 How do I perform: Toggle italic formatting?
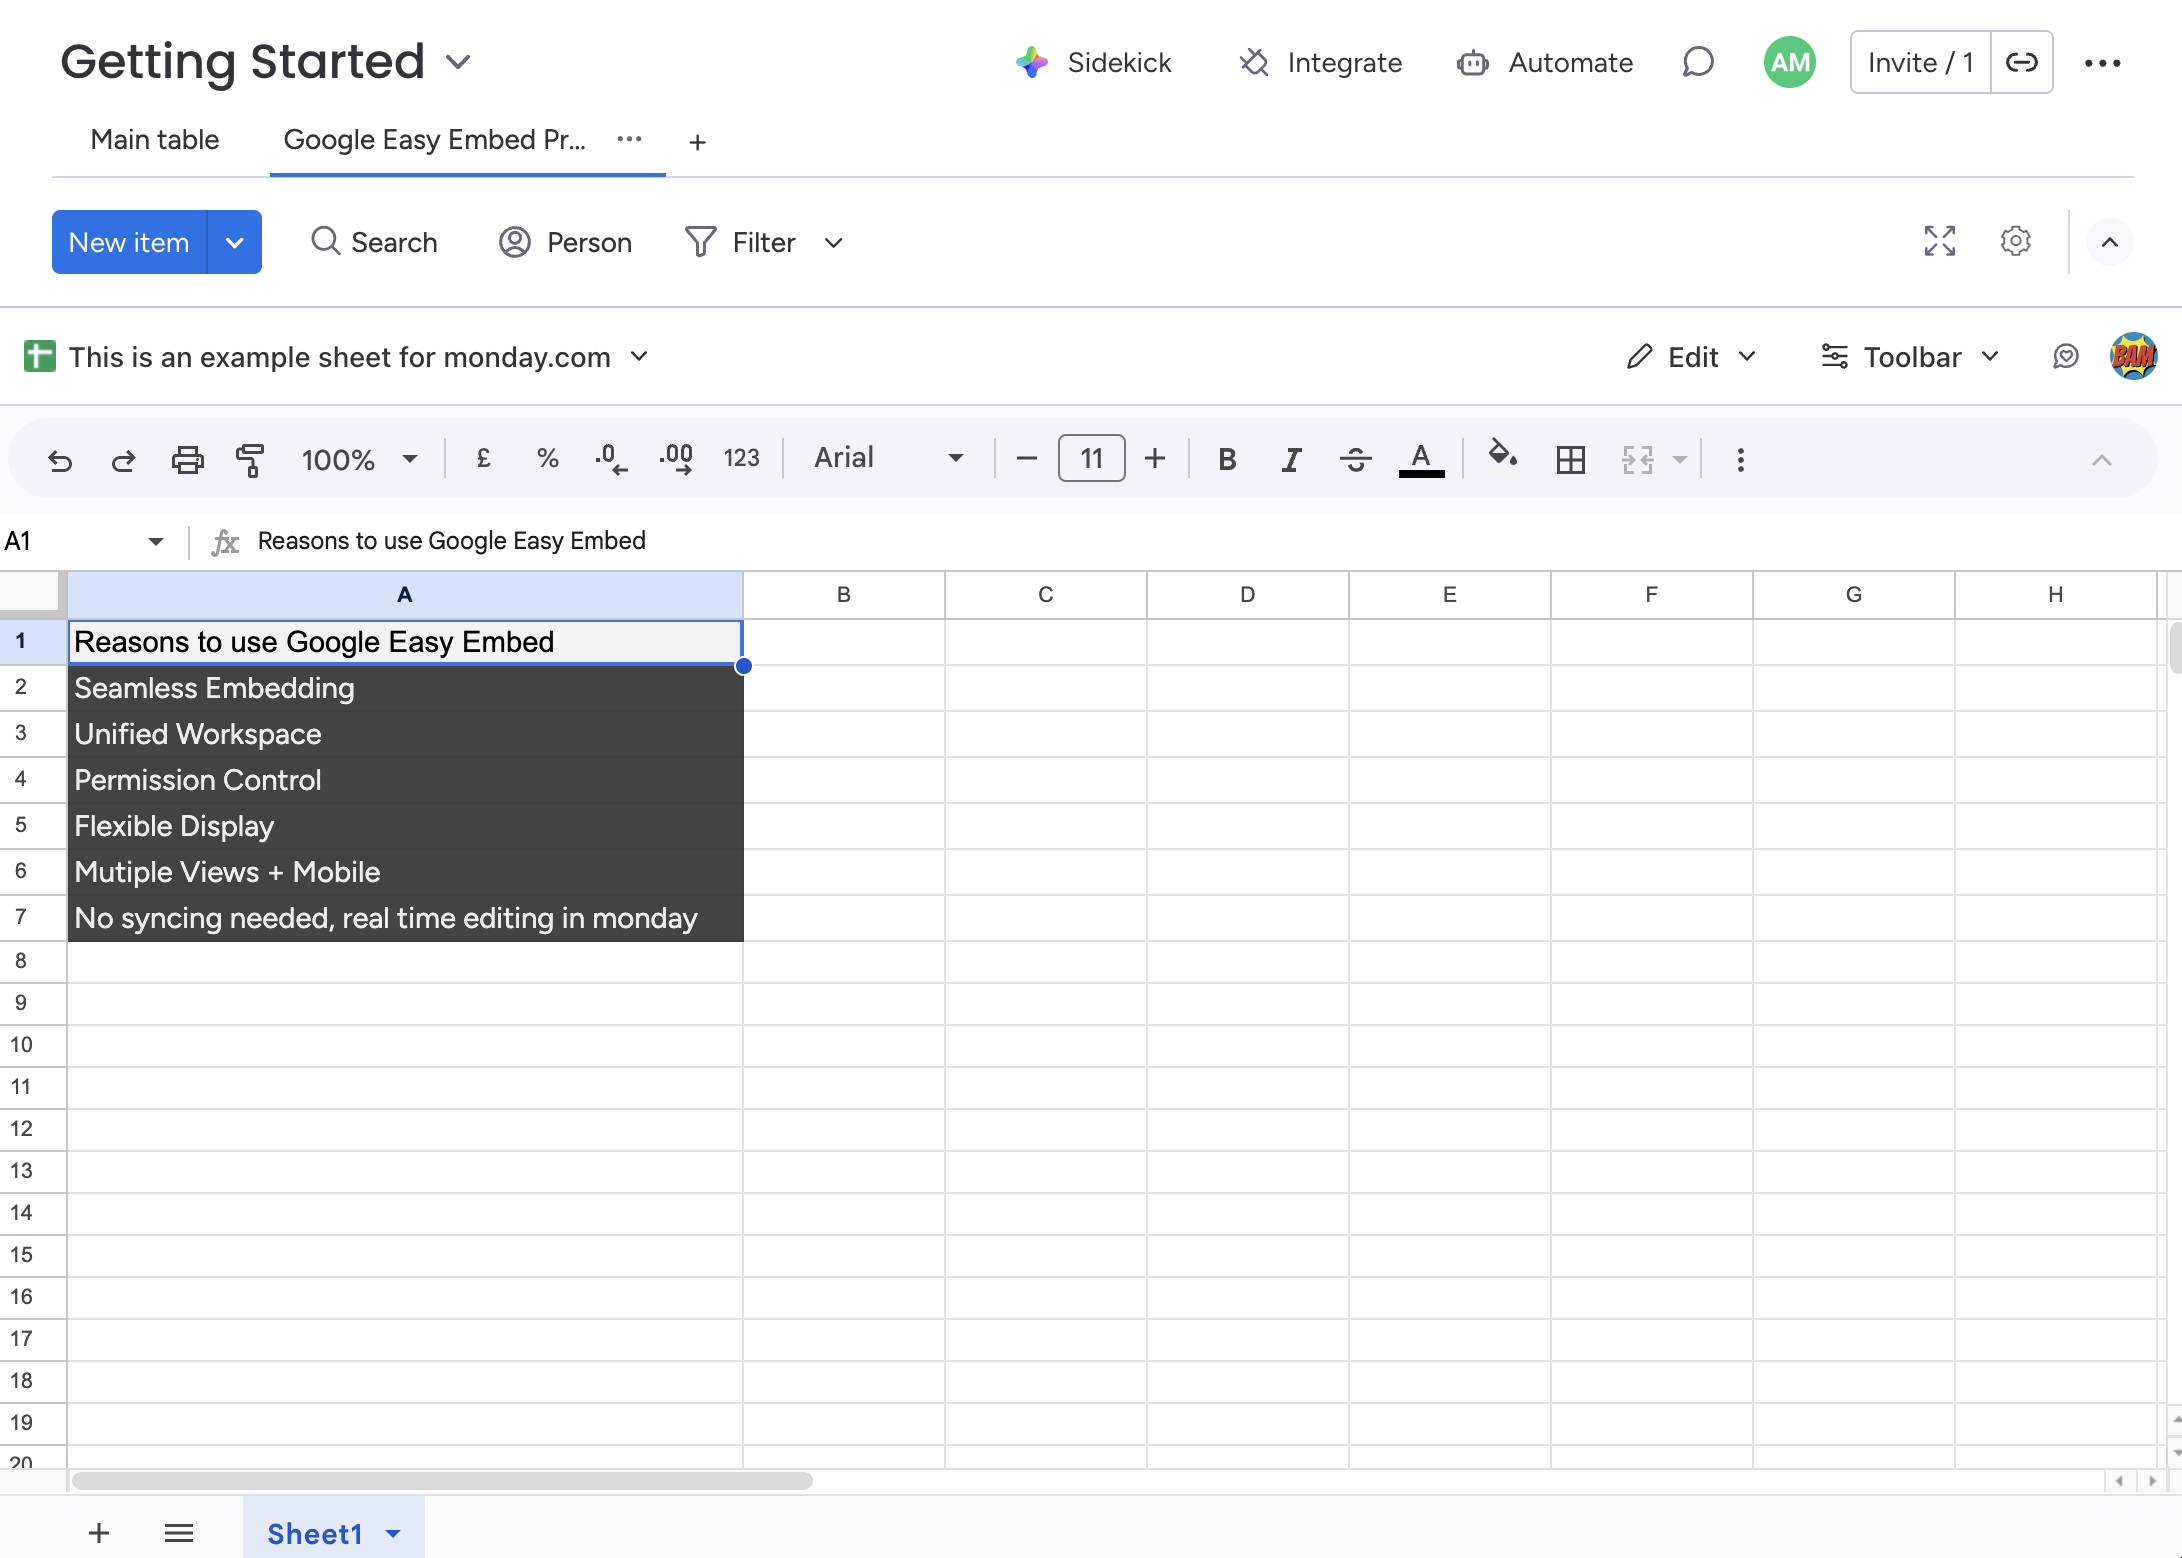coord(1291,460)
